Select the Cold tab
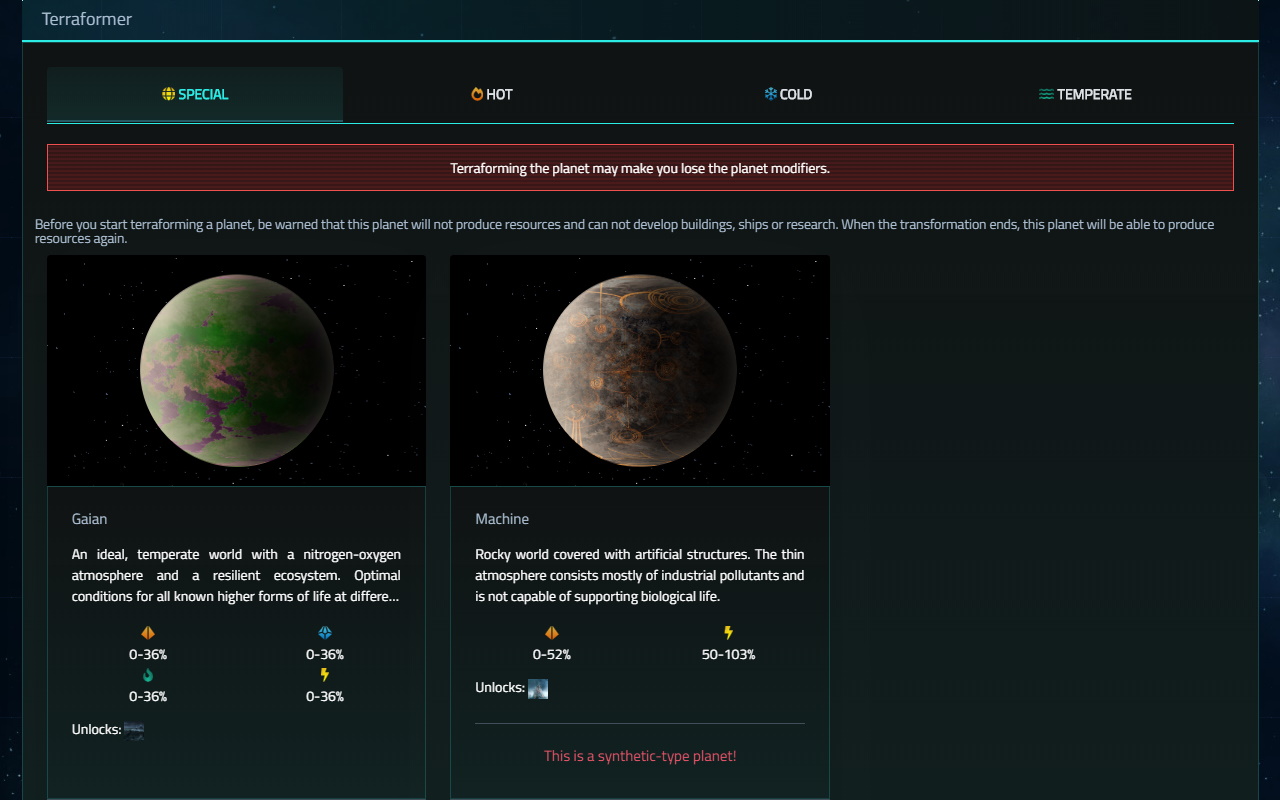 [x=788, y=95]
